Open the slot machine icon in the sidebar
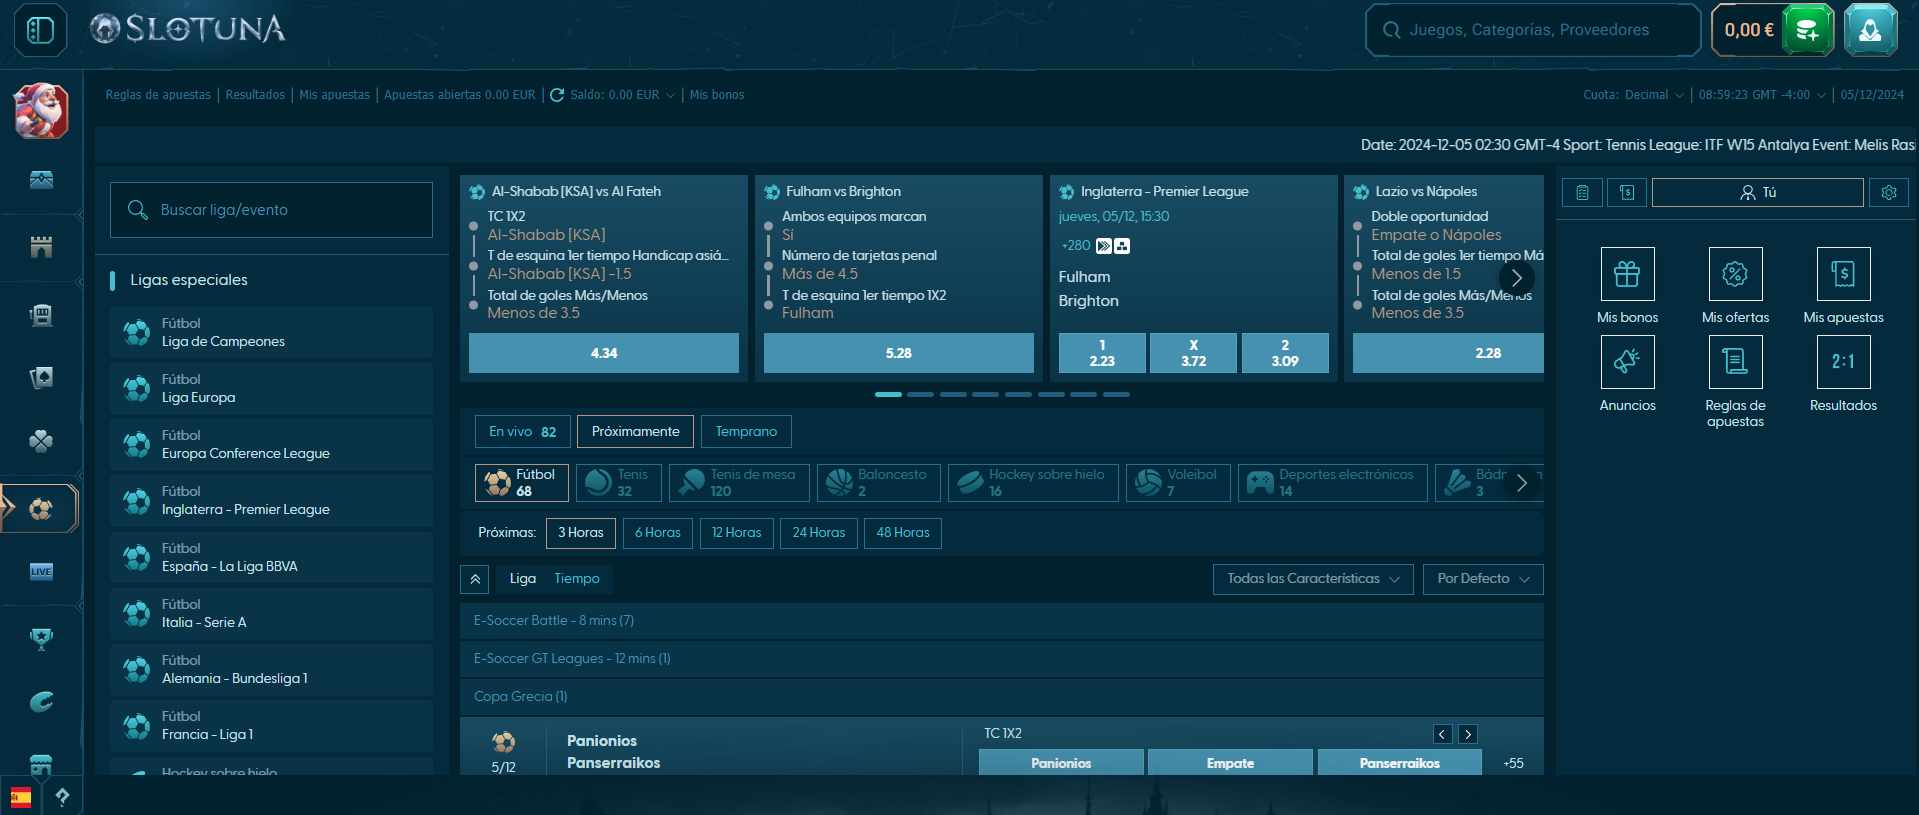 [x=41, y=315]
